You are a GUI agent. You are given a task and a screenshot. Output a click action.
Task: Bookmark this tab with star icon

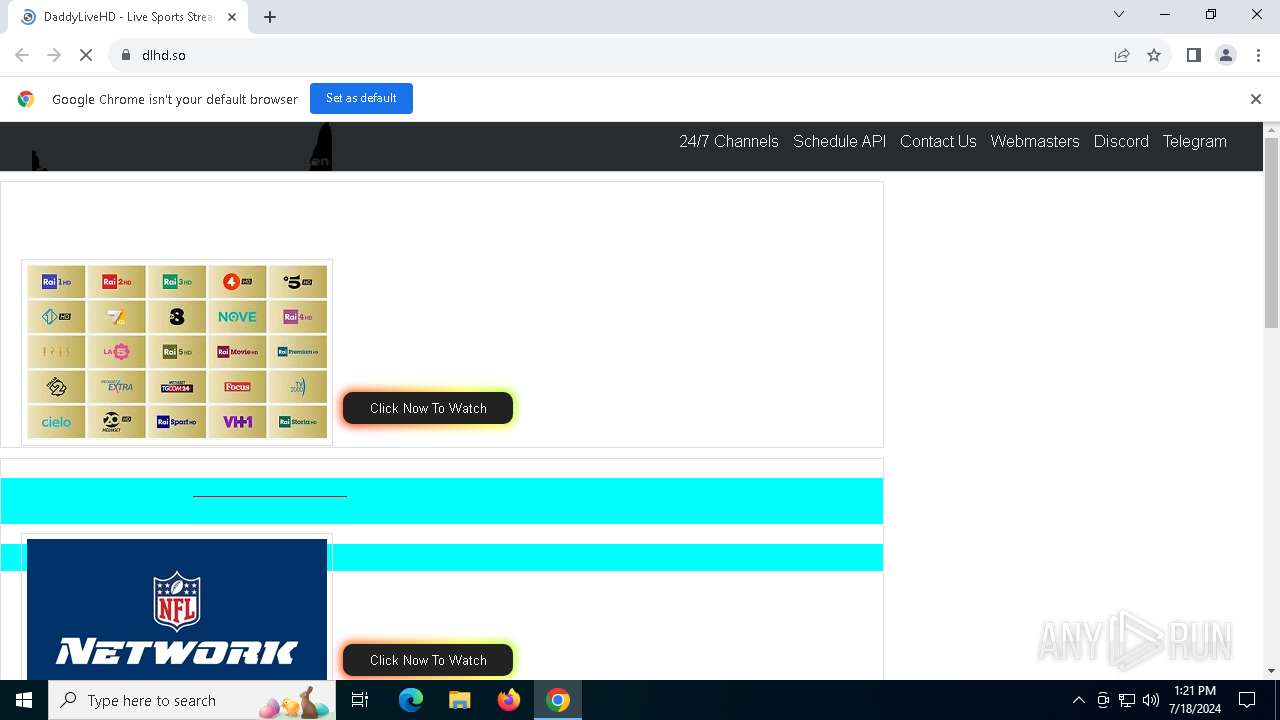click(x=1154, y=55)
